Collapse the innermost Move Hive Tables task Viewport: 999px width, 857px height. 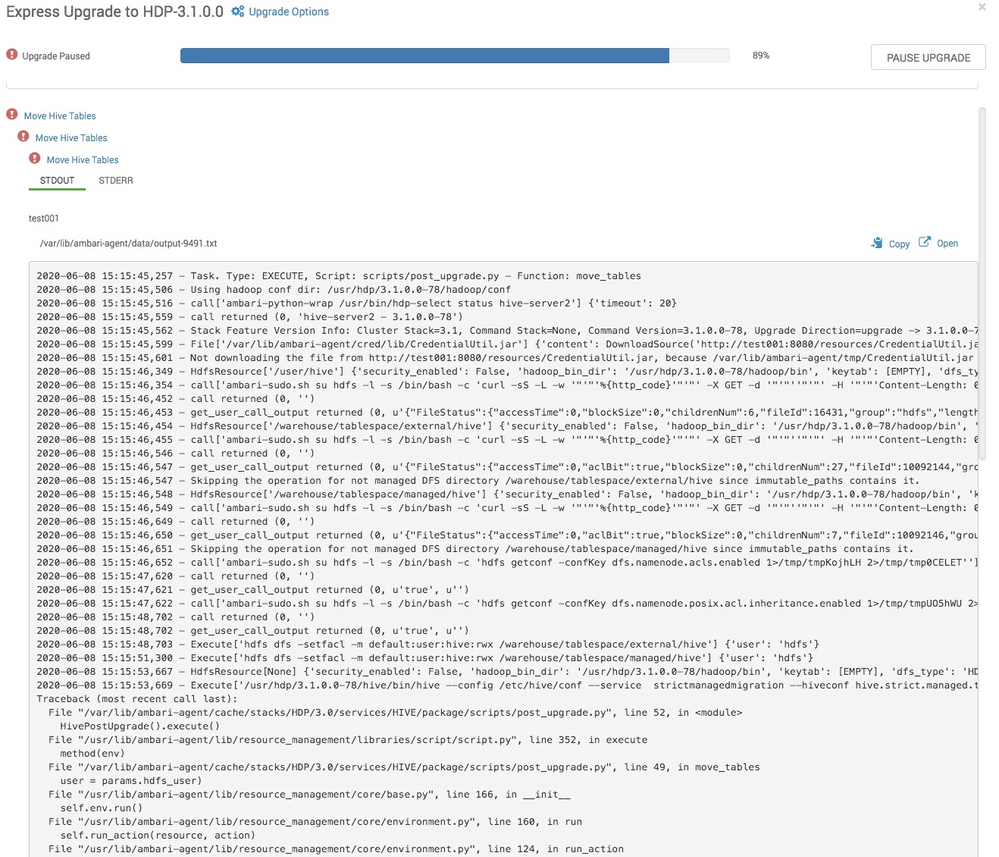pyautogui.click(x=83, y=160)
